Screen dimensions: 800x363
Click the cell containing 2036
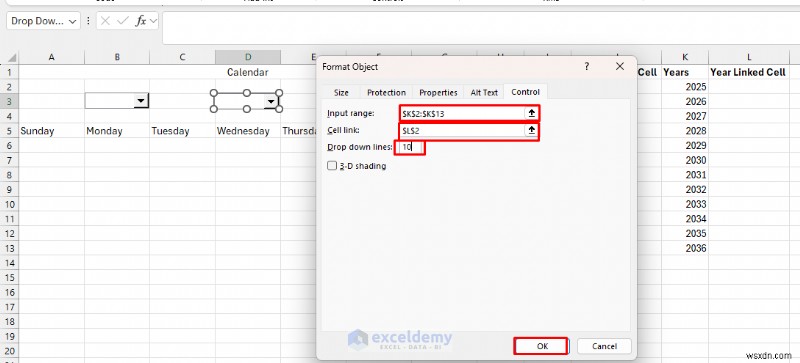point(685,249)
